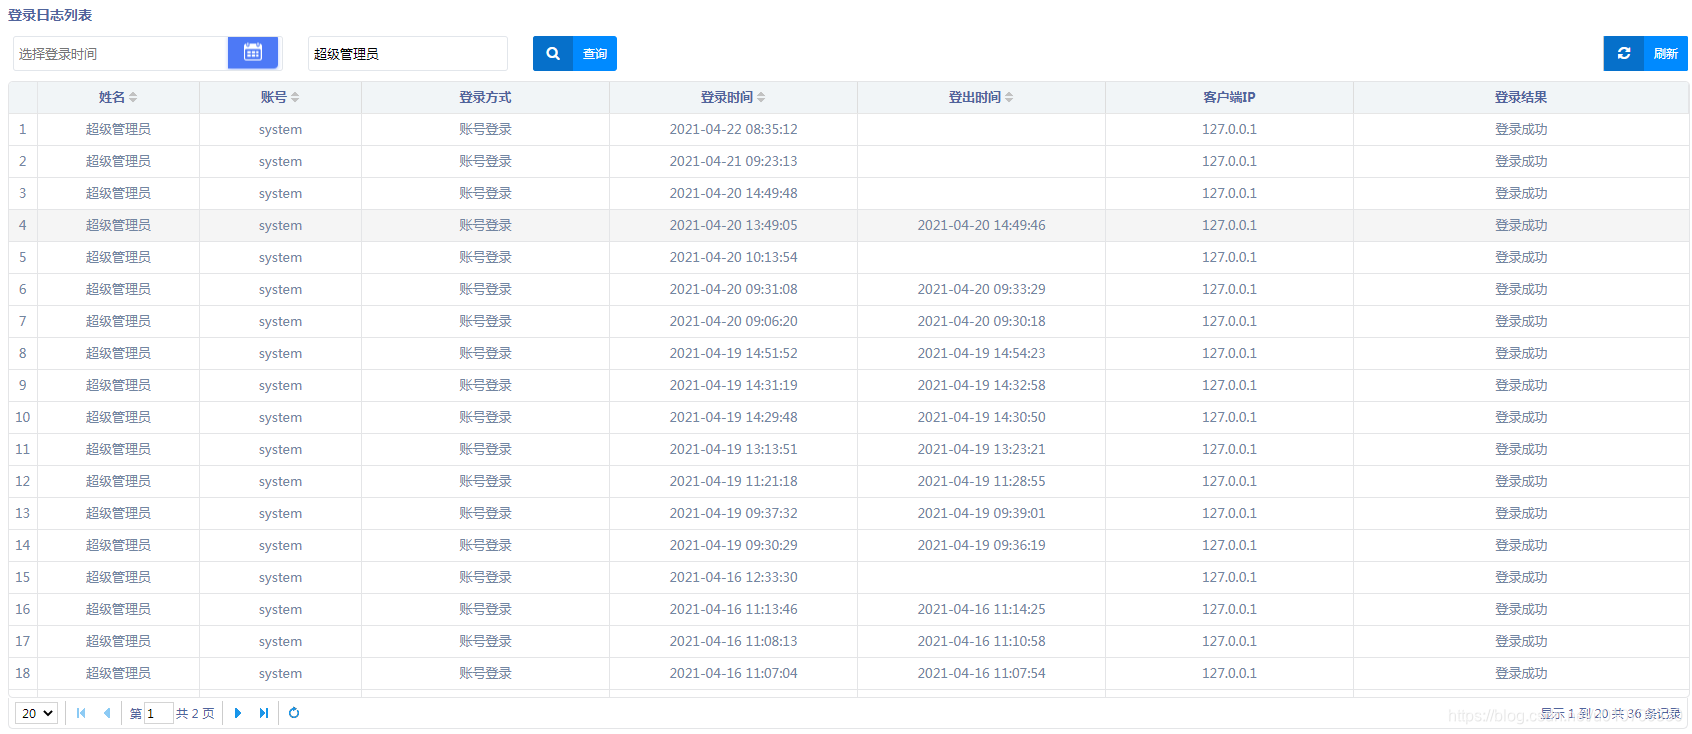Click 账号登录 in row 12

pyautogui.click(x=485, y=481)
